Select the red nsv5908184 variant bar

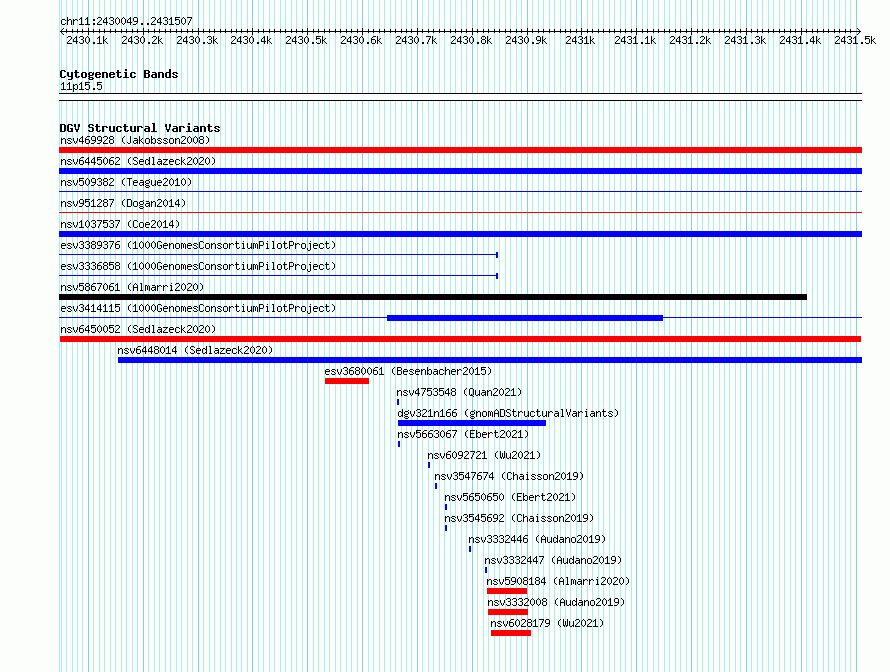pos(507,591)
